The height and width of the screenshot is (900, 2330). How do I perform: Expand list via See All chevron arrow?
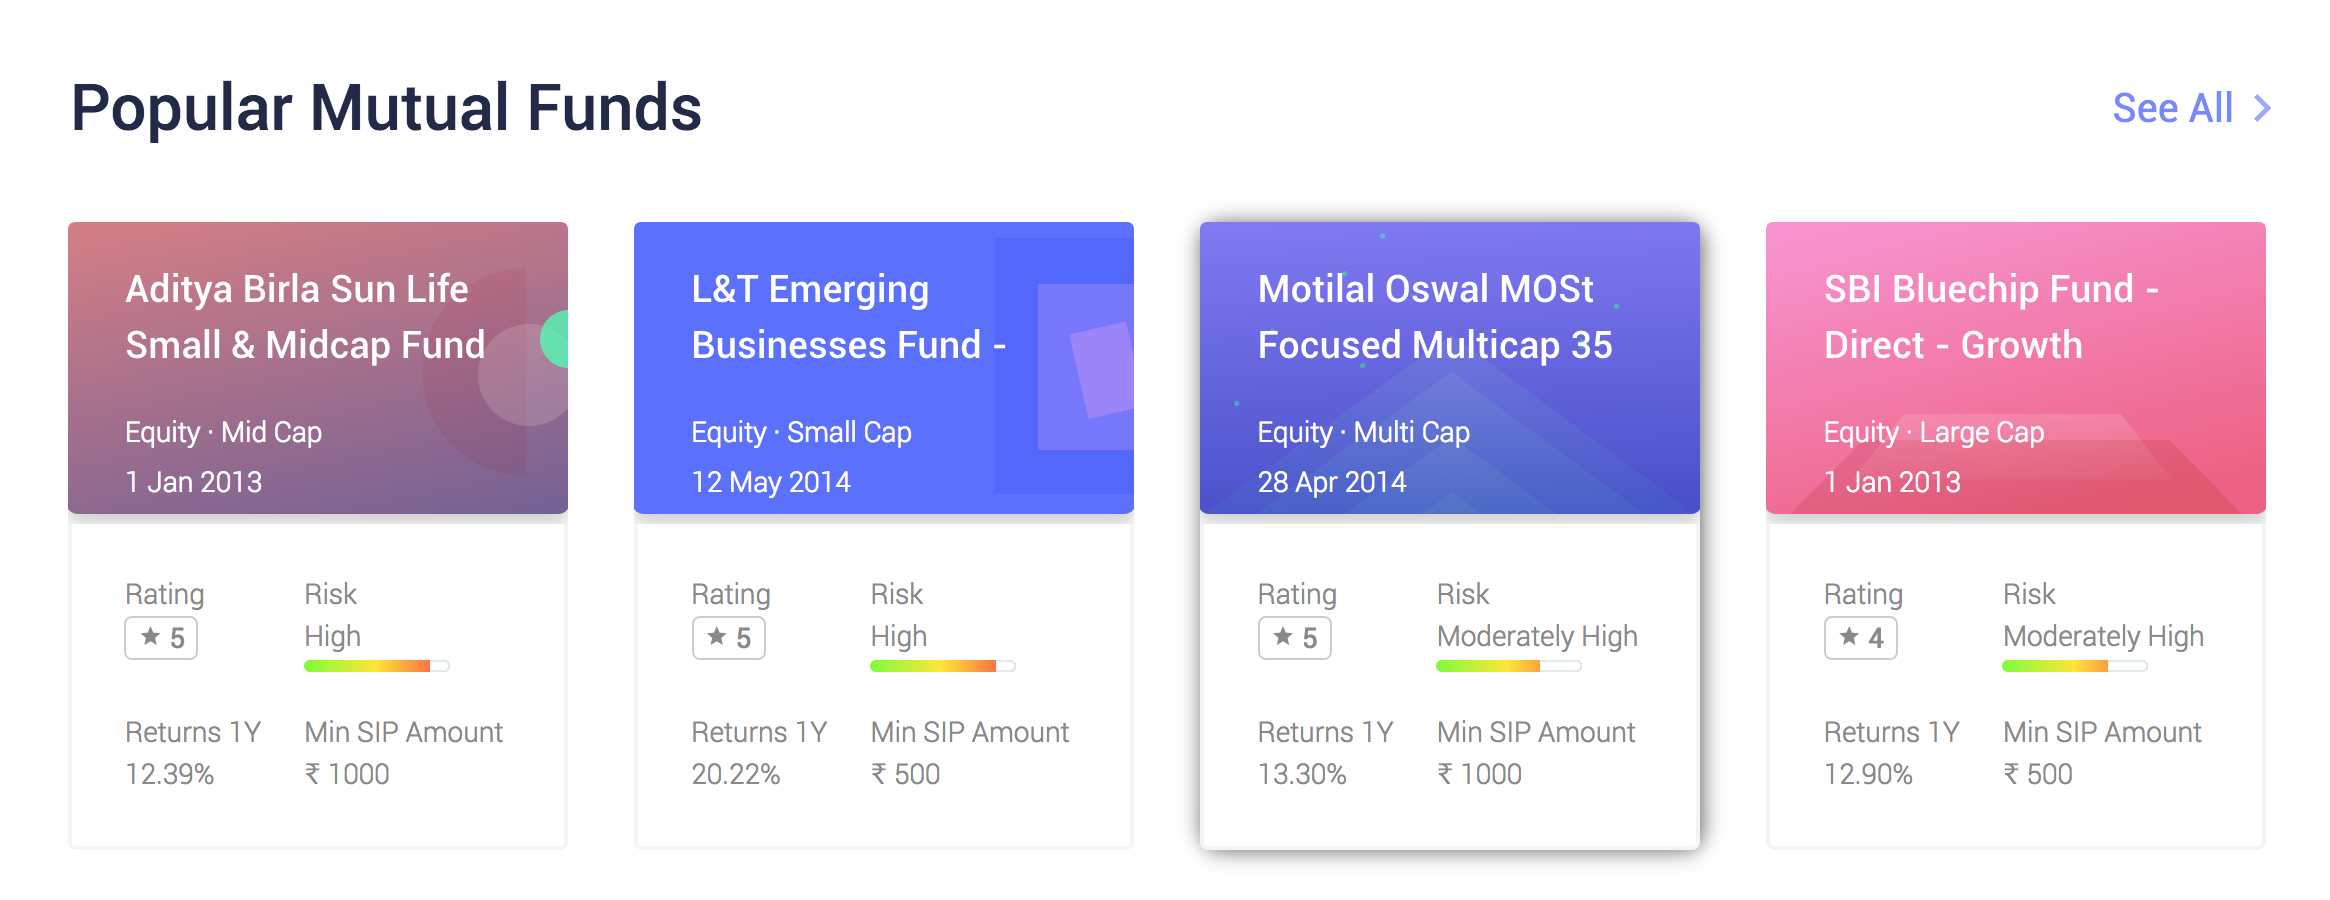click(x=2262, y=108)
